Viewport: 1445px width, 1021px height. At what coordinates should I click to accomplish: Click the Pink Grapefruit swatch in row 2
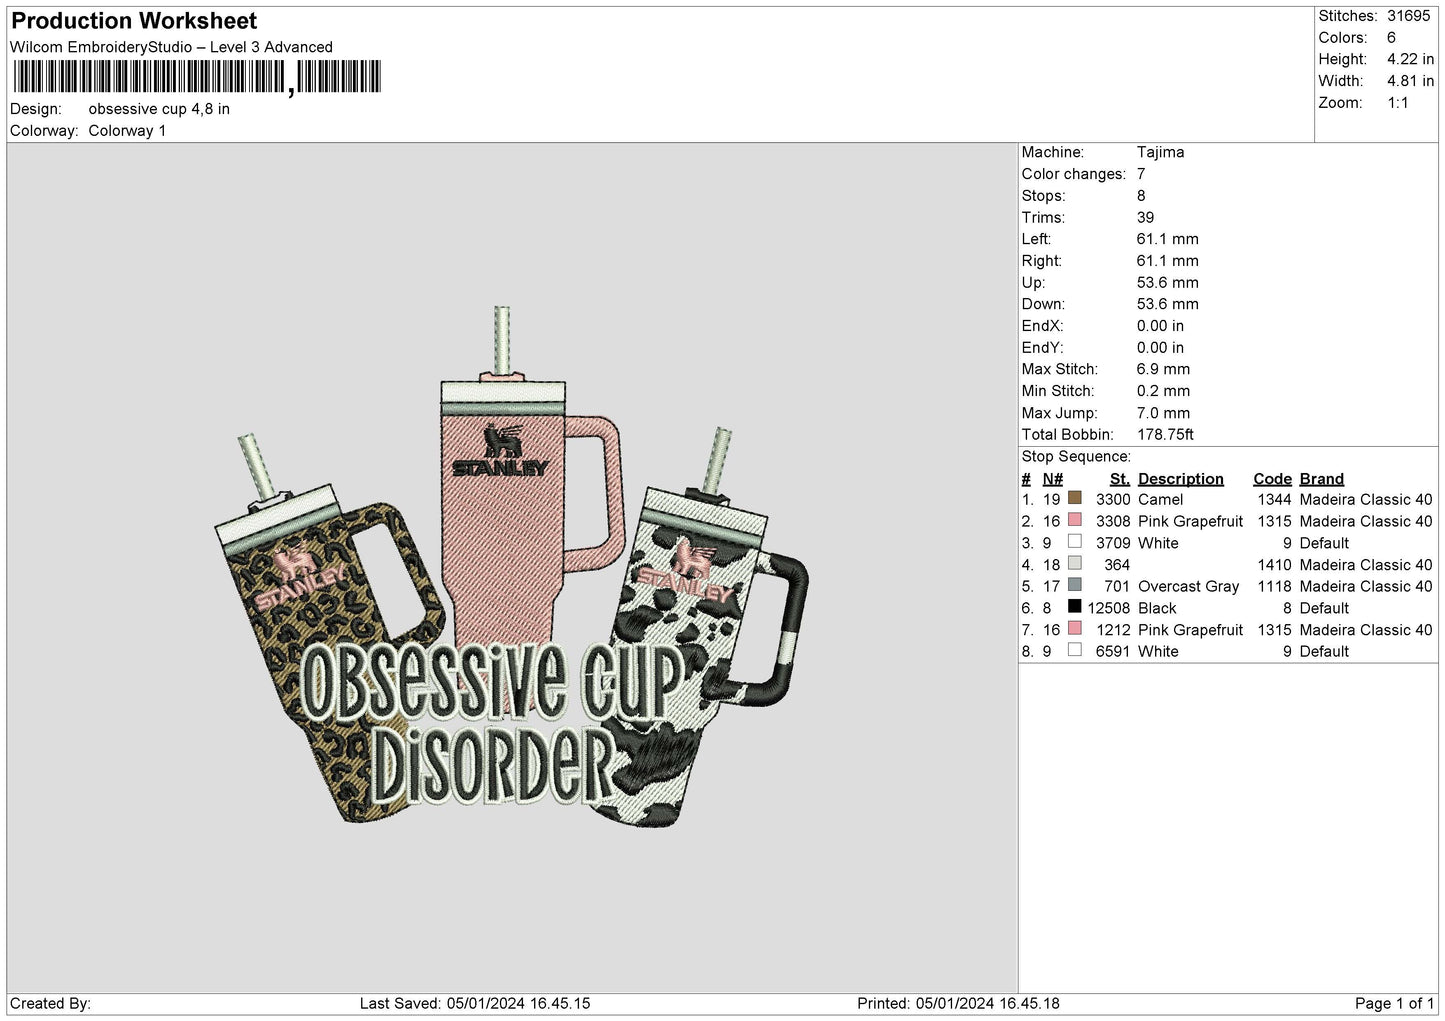pos(1075,520)
